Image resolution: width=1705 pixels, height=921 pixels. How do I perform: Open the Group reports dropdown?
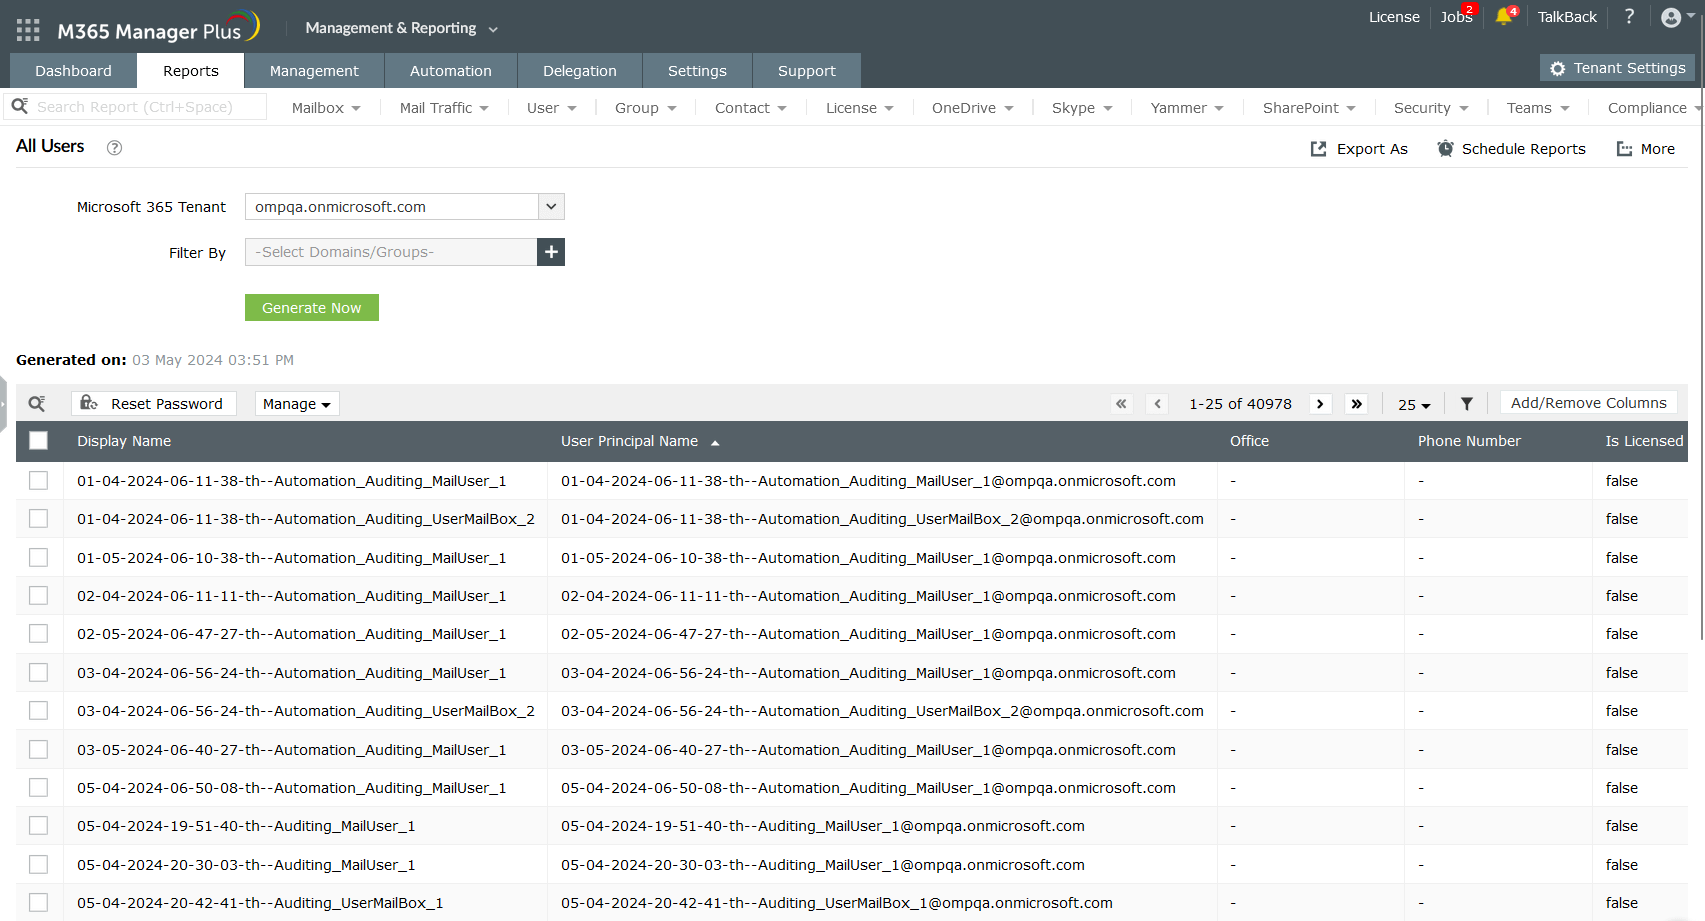coord(645,108)
